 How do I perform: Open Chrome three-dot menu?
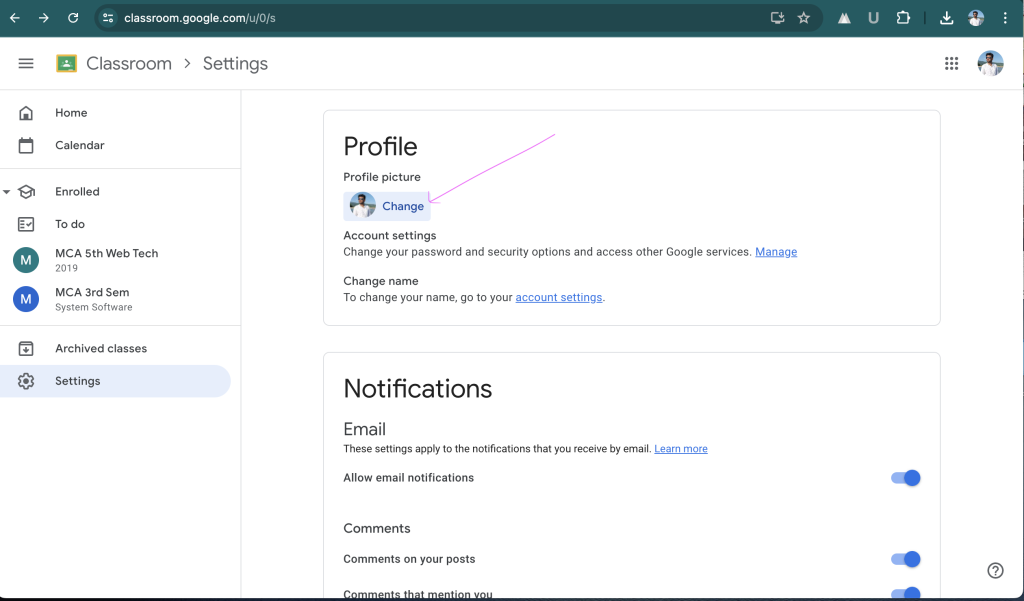point(1005,18)
